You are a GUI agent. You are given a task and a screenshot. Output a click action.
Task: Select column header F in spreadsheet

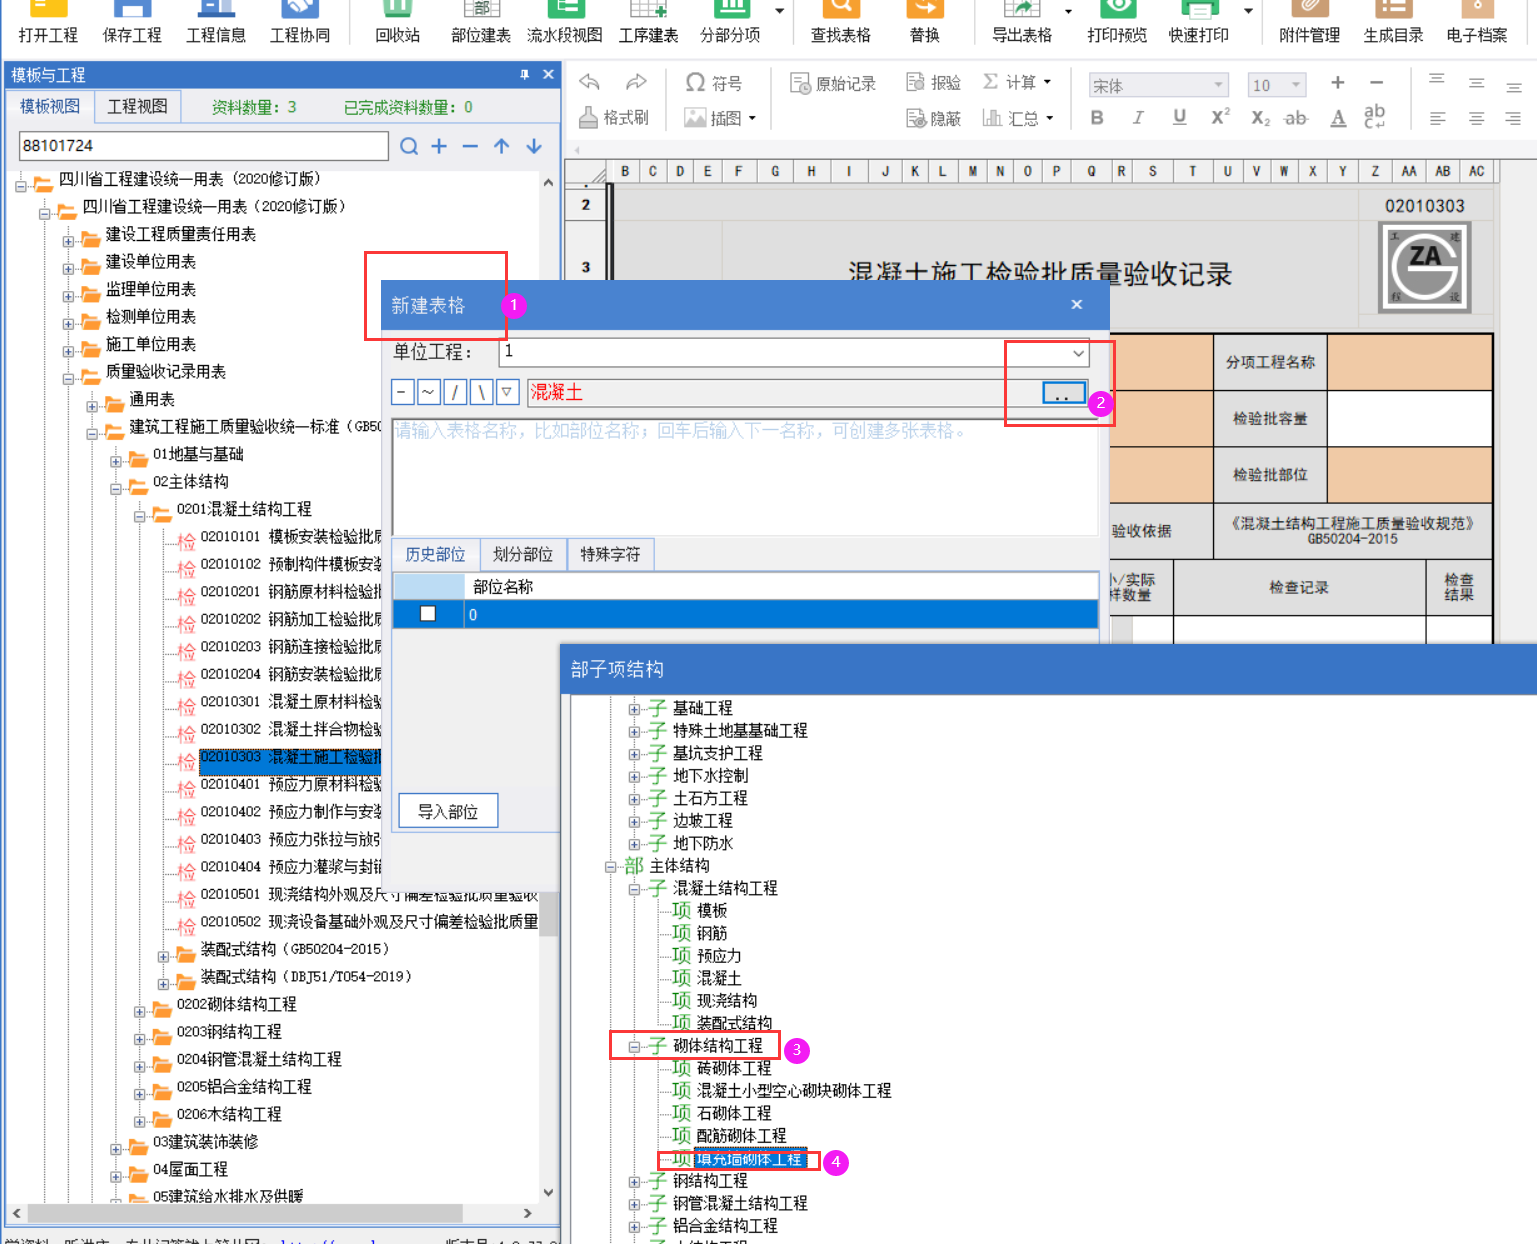click(738, 171)
